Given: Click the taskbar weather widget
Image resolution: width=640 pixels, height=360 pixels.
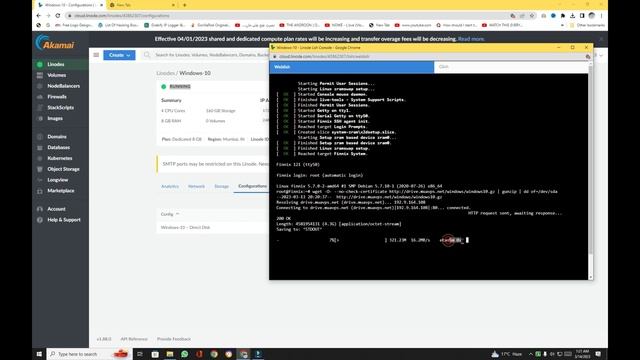Looking at the screenshot, I should pos(506,354).
